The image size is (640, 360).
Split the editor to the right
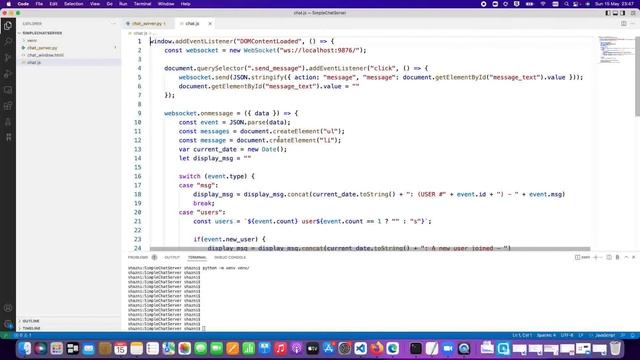(x=624, y=24)
